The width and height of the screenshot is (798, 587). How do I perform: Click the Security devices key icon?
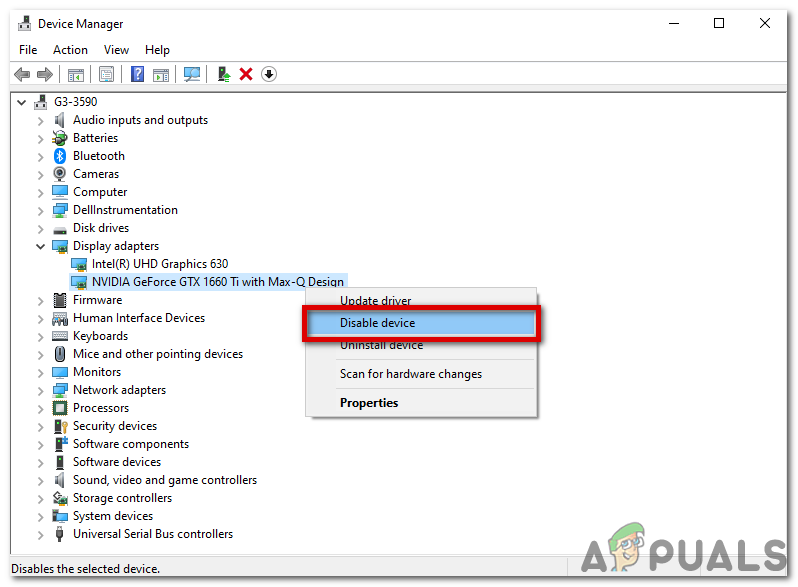(x=60, y=426)
